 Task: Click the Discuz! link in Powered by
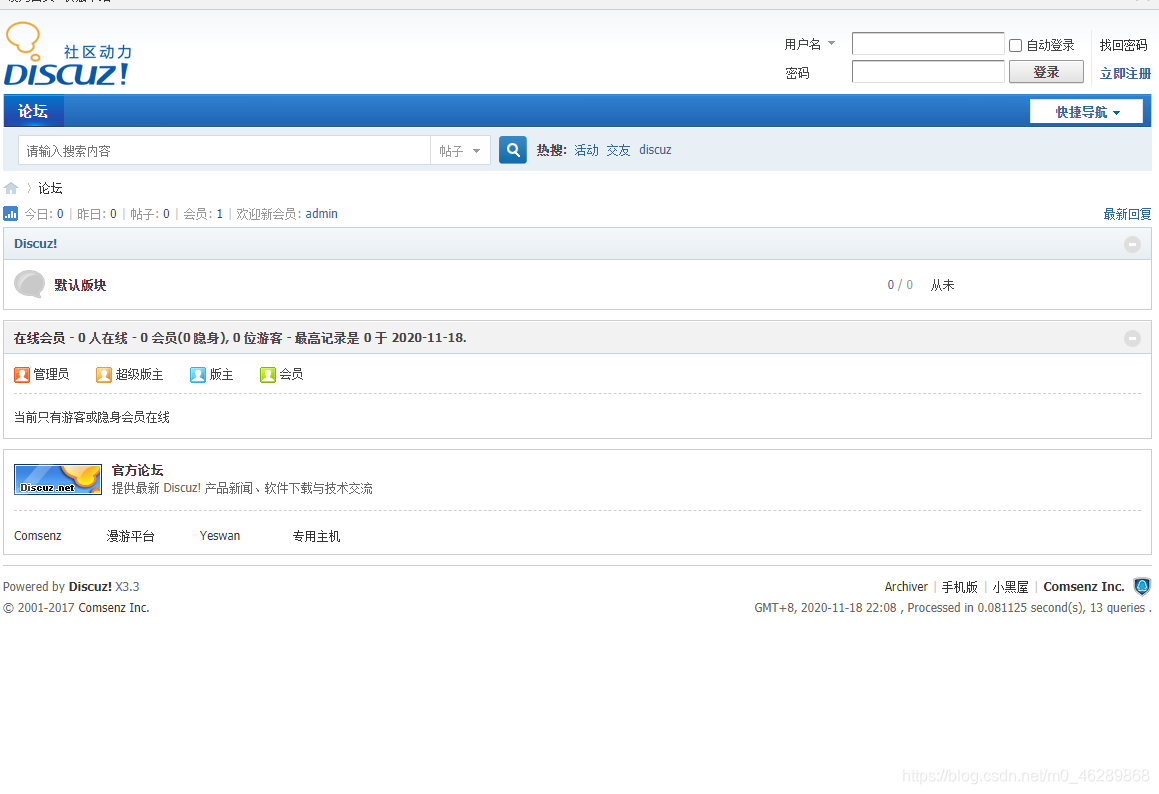coord(90,586)
